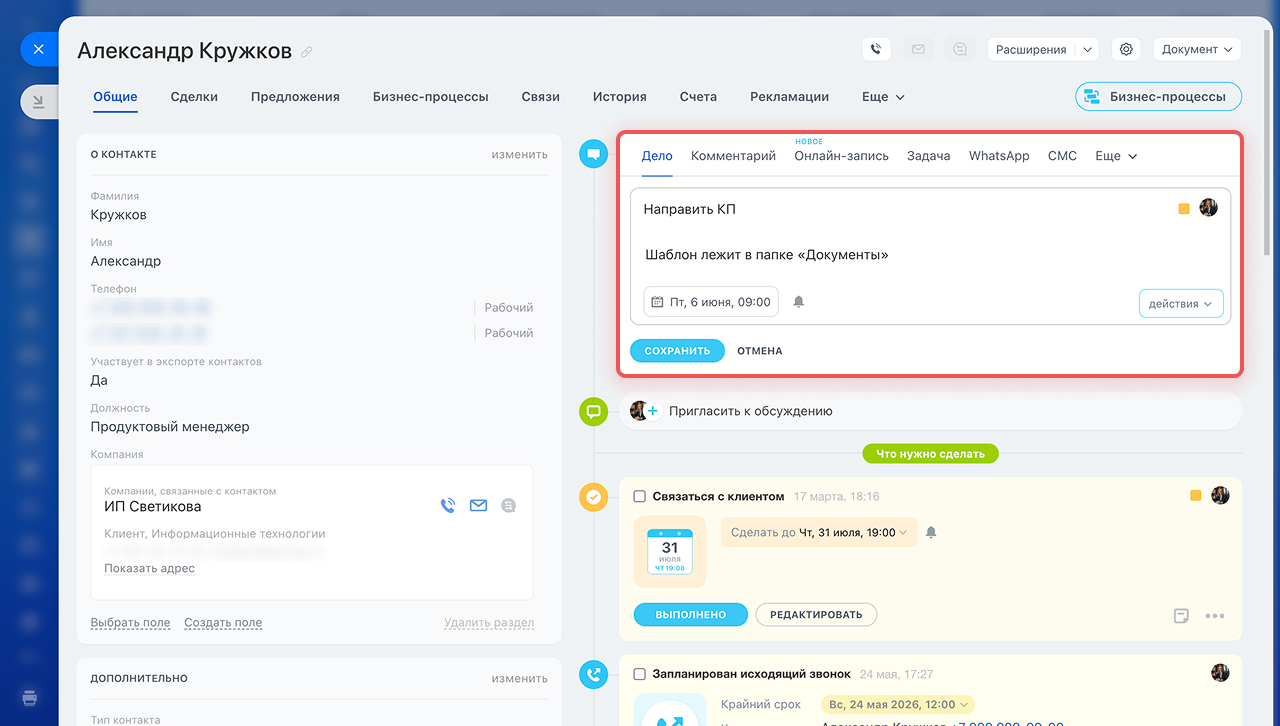
Task: Open the действия dropdown
Action: pos(1181,304)
